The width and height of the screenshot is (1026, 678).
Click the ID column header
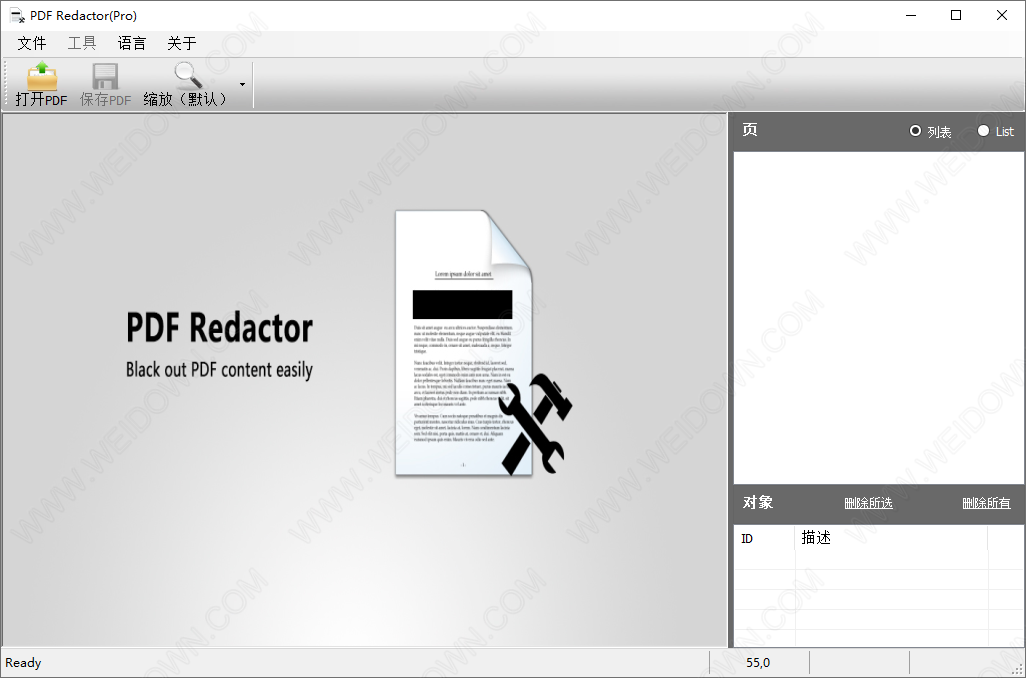(764, 538)
